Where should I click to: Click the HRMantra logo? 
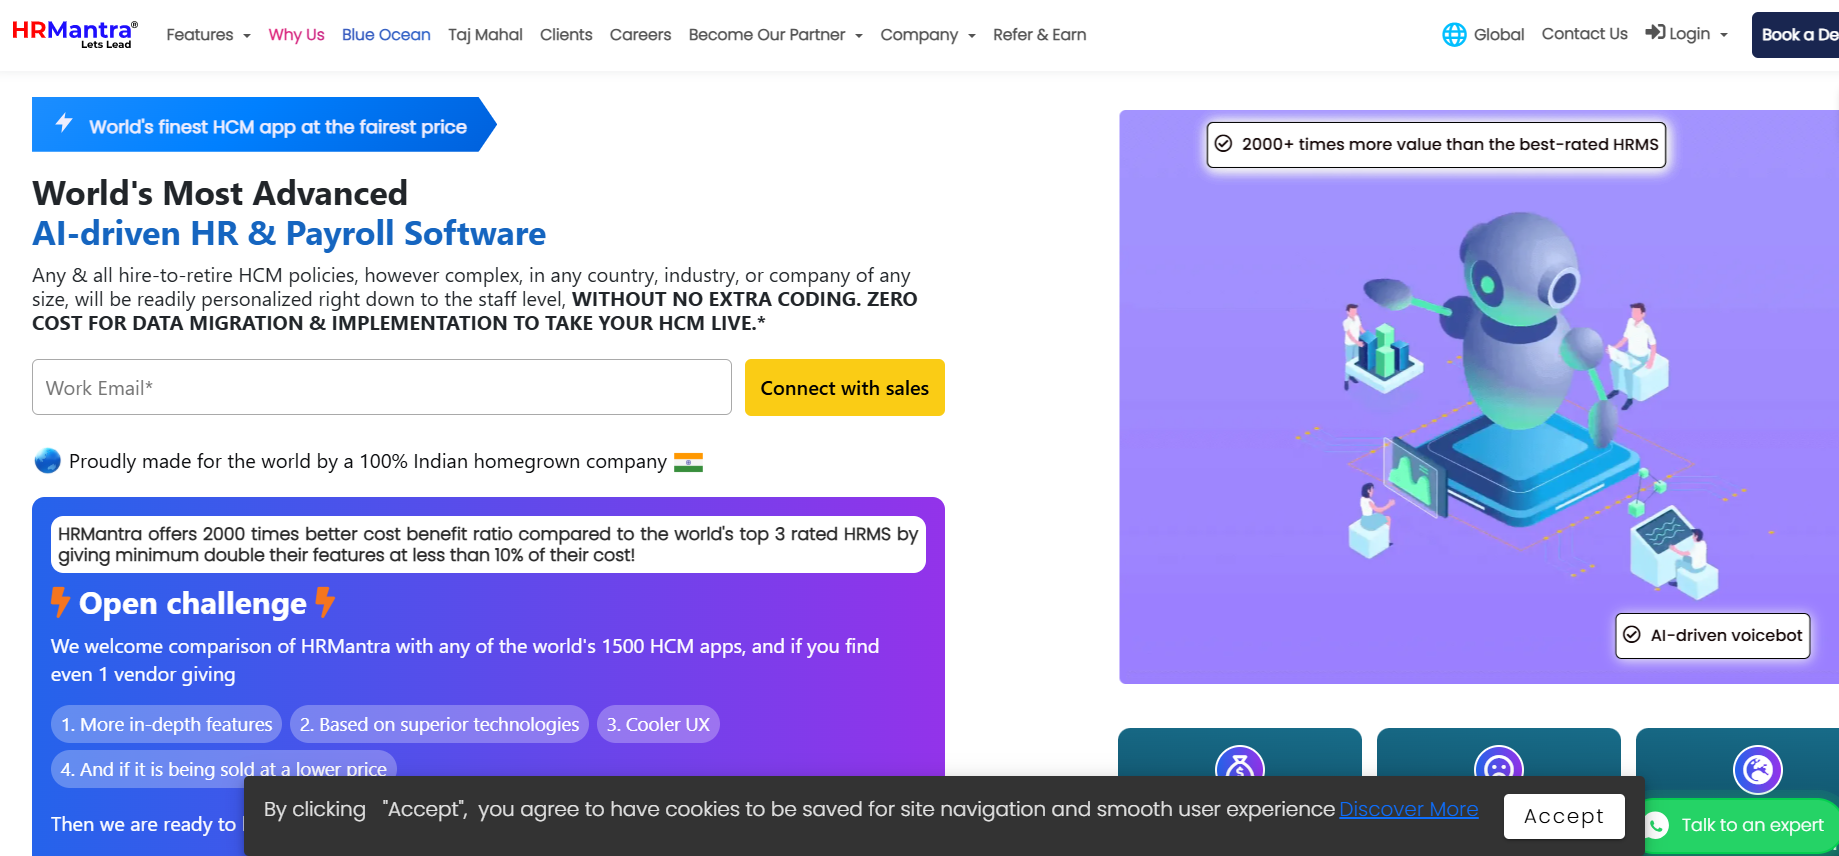(x=75, y=34)
